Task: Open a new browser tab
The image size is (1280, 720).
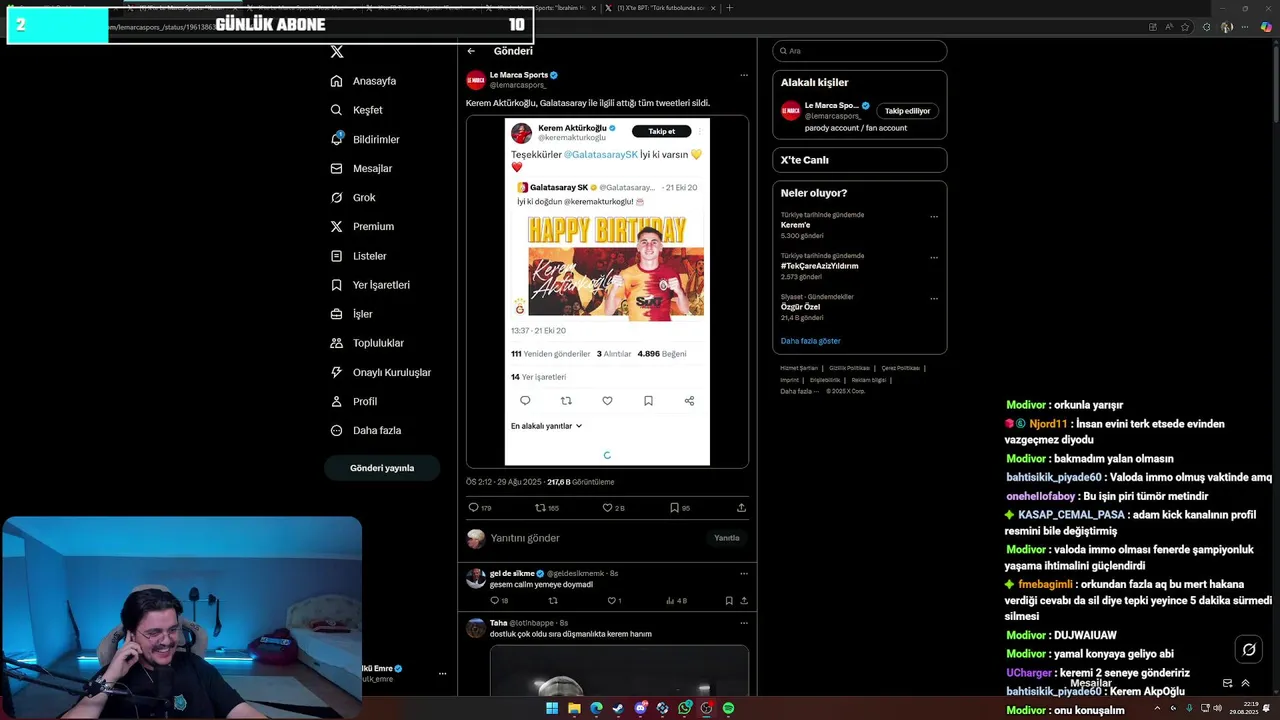Action: pos(729,8)
